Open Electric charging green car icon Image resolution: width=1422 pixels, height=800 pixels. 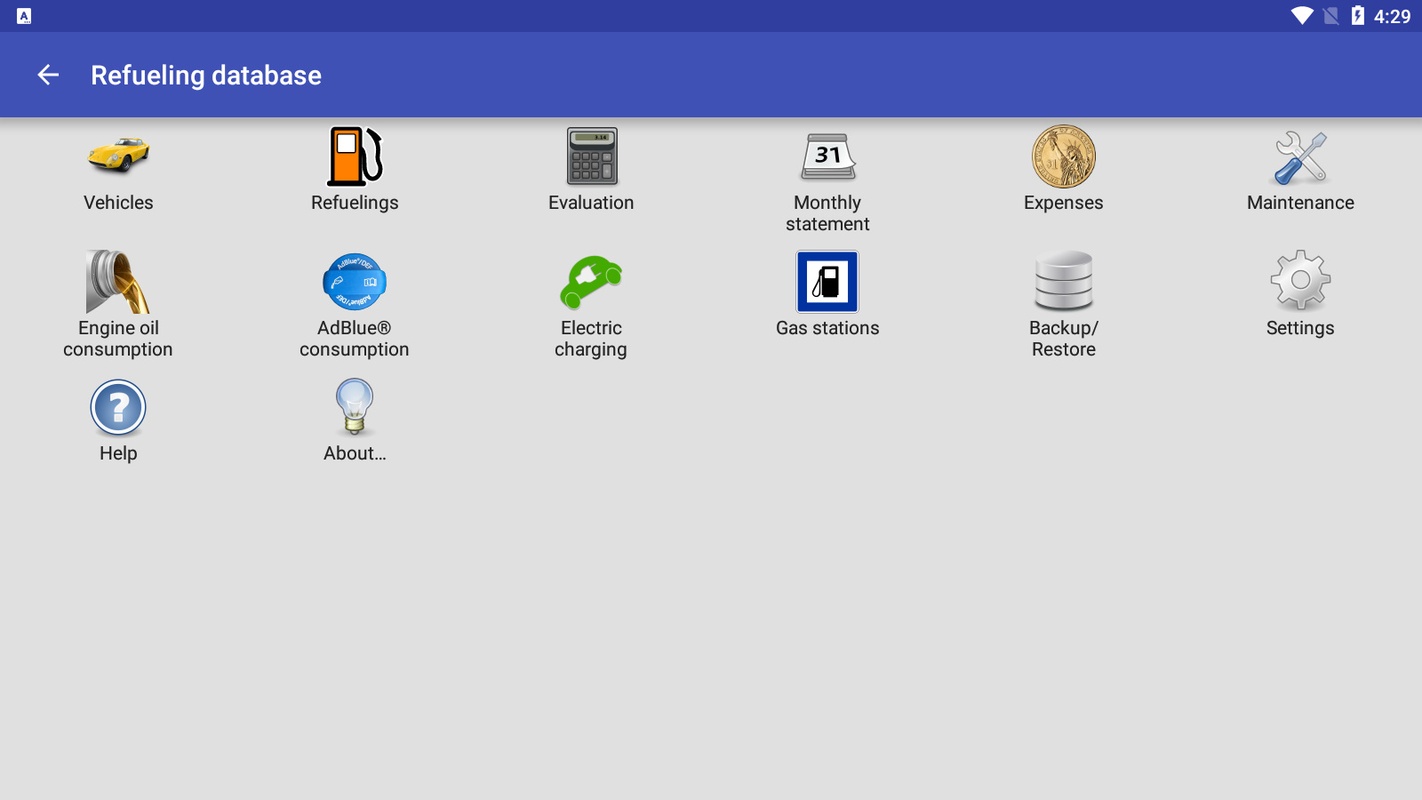[591, 282]
